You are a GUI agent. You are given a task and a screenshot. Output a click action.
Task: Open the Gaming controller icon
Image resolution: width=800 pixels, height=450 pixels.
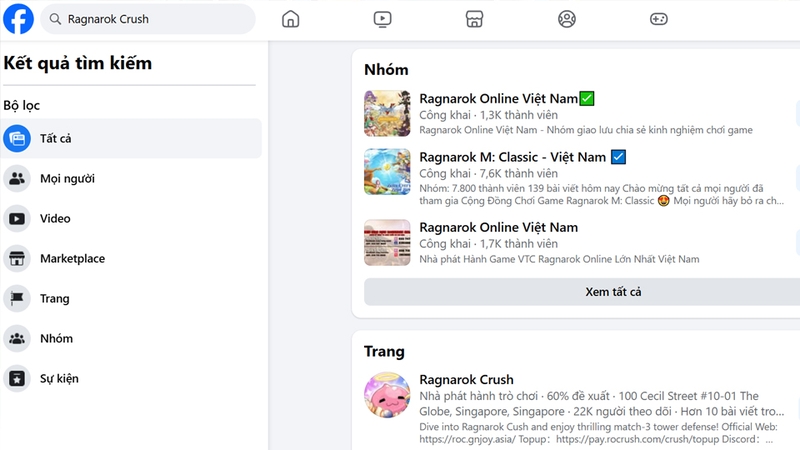tap(659, 19)
